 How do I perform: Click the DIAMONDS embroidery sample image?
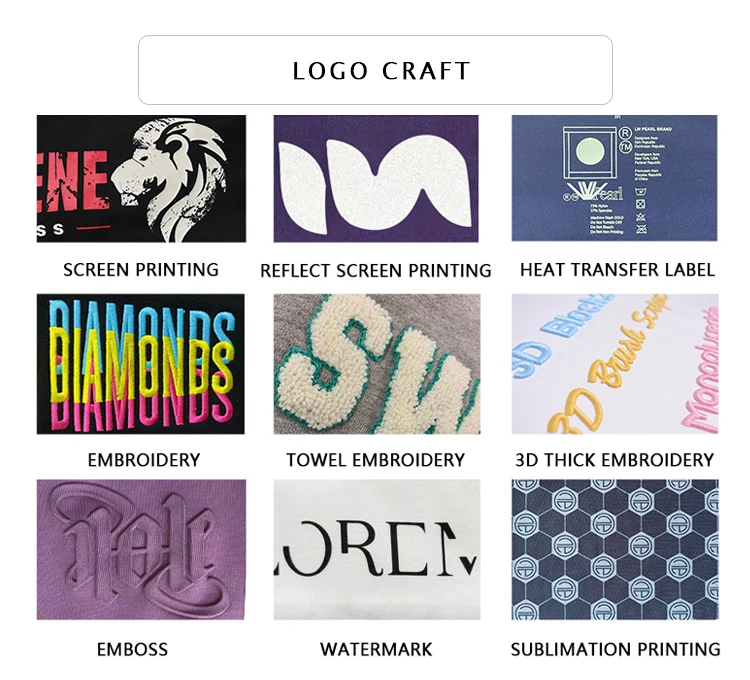point(141,364)
